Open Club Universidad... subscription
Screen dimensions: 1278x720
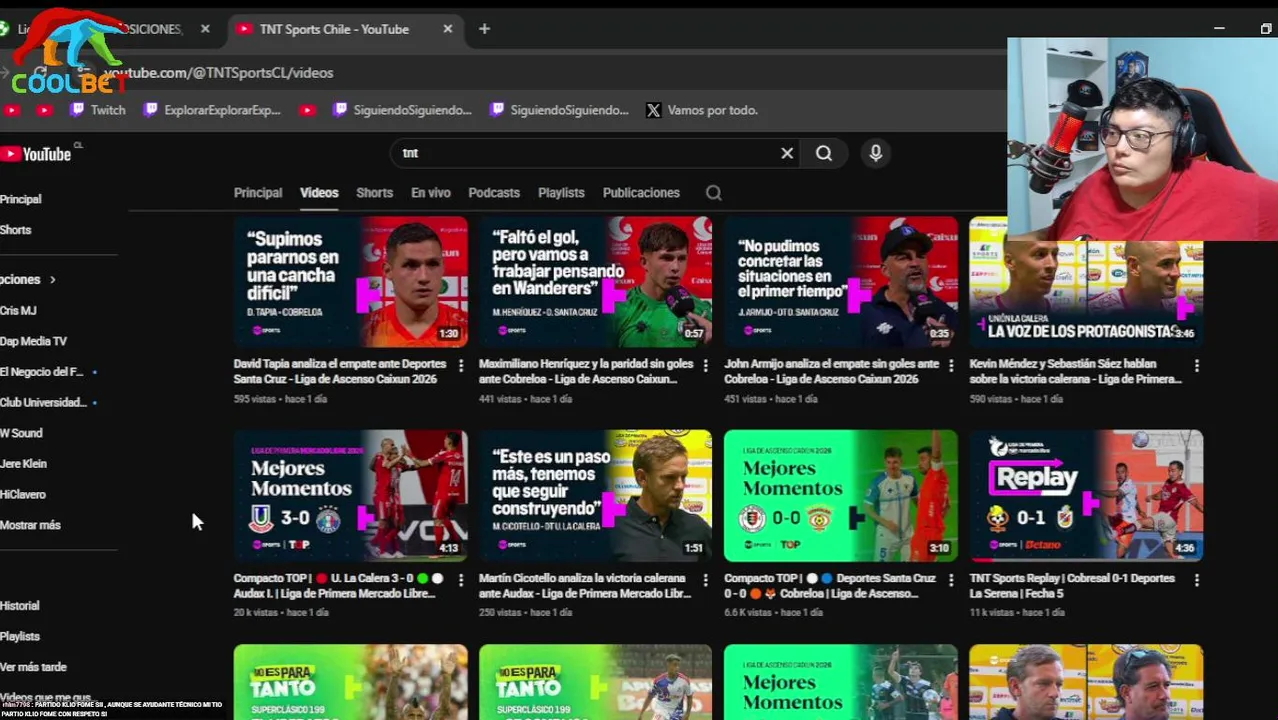coord(43,402)
